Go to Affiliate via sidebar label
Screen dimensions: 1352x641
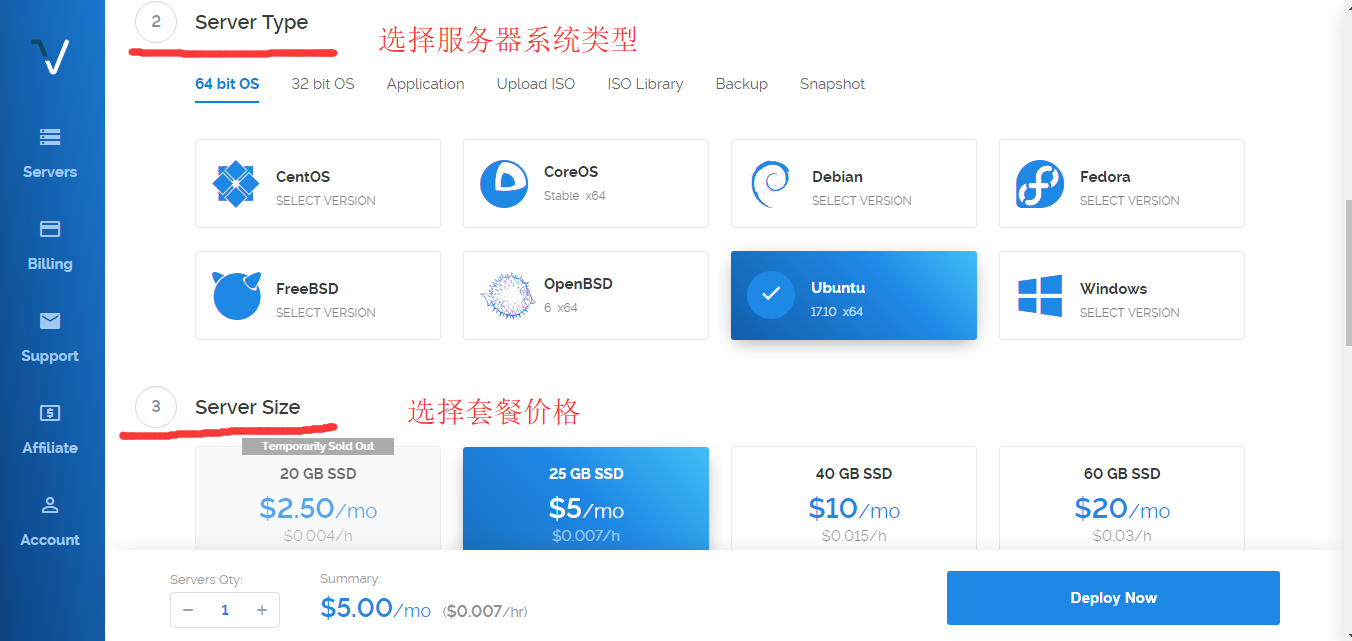tap(50, 448)
